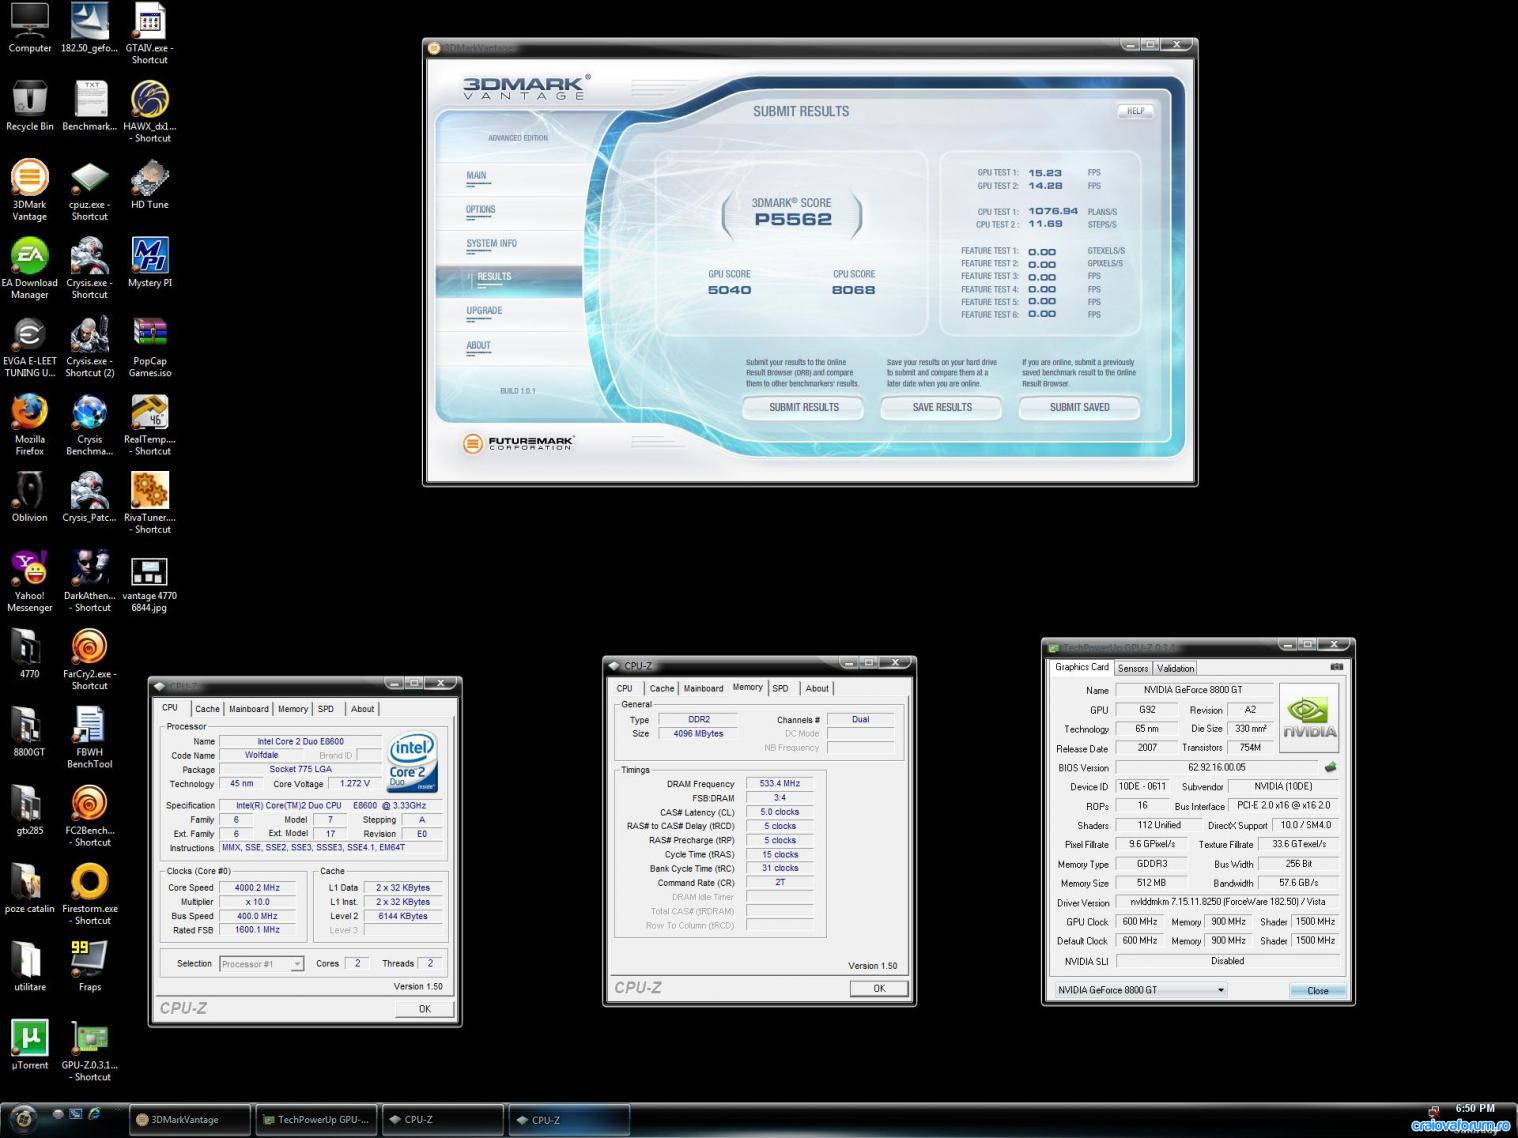This screenshot has width=1518, height=1138.
Task: Open Crysis Benchmark desktop icon
Action: (x=89, y=424)
